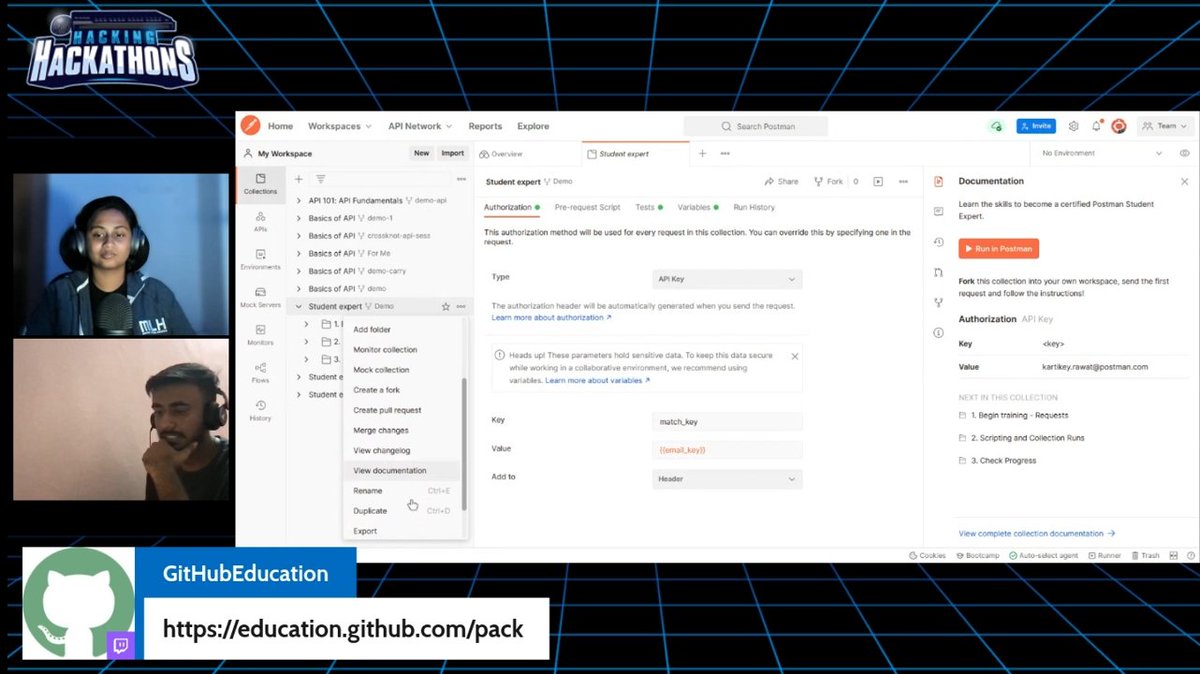
Task: Open the APIs sidebar panel
Action: [260, 221]
